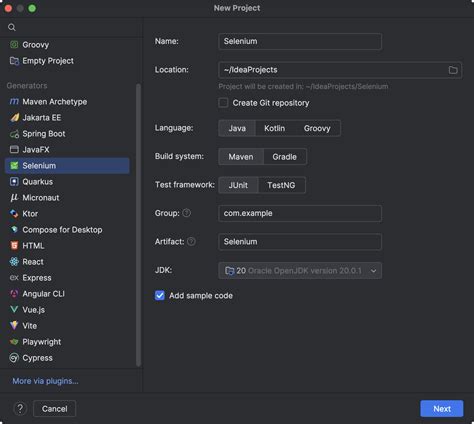Click the generators list scrollbar
The height and width of the screenshot is (424, 474).
coord(138,225)
